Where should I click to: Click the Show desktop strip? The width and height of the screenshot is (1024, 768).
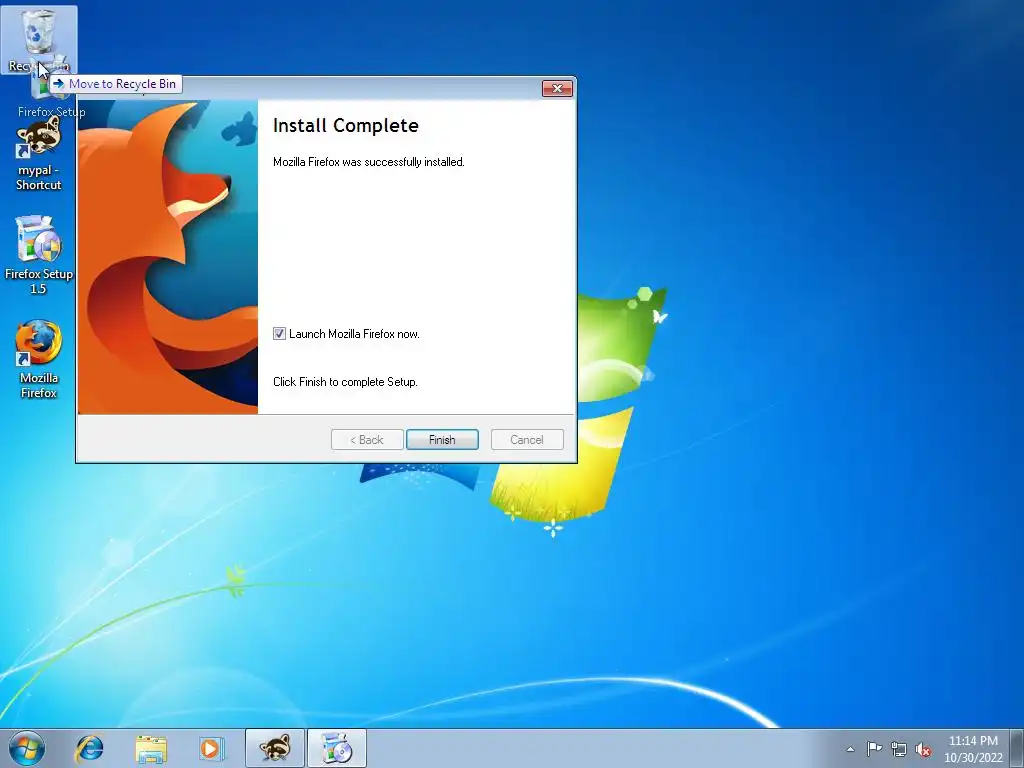1017,748
